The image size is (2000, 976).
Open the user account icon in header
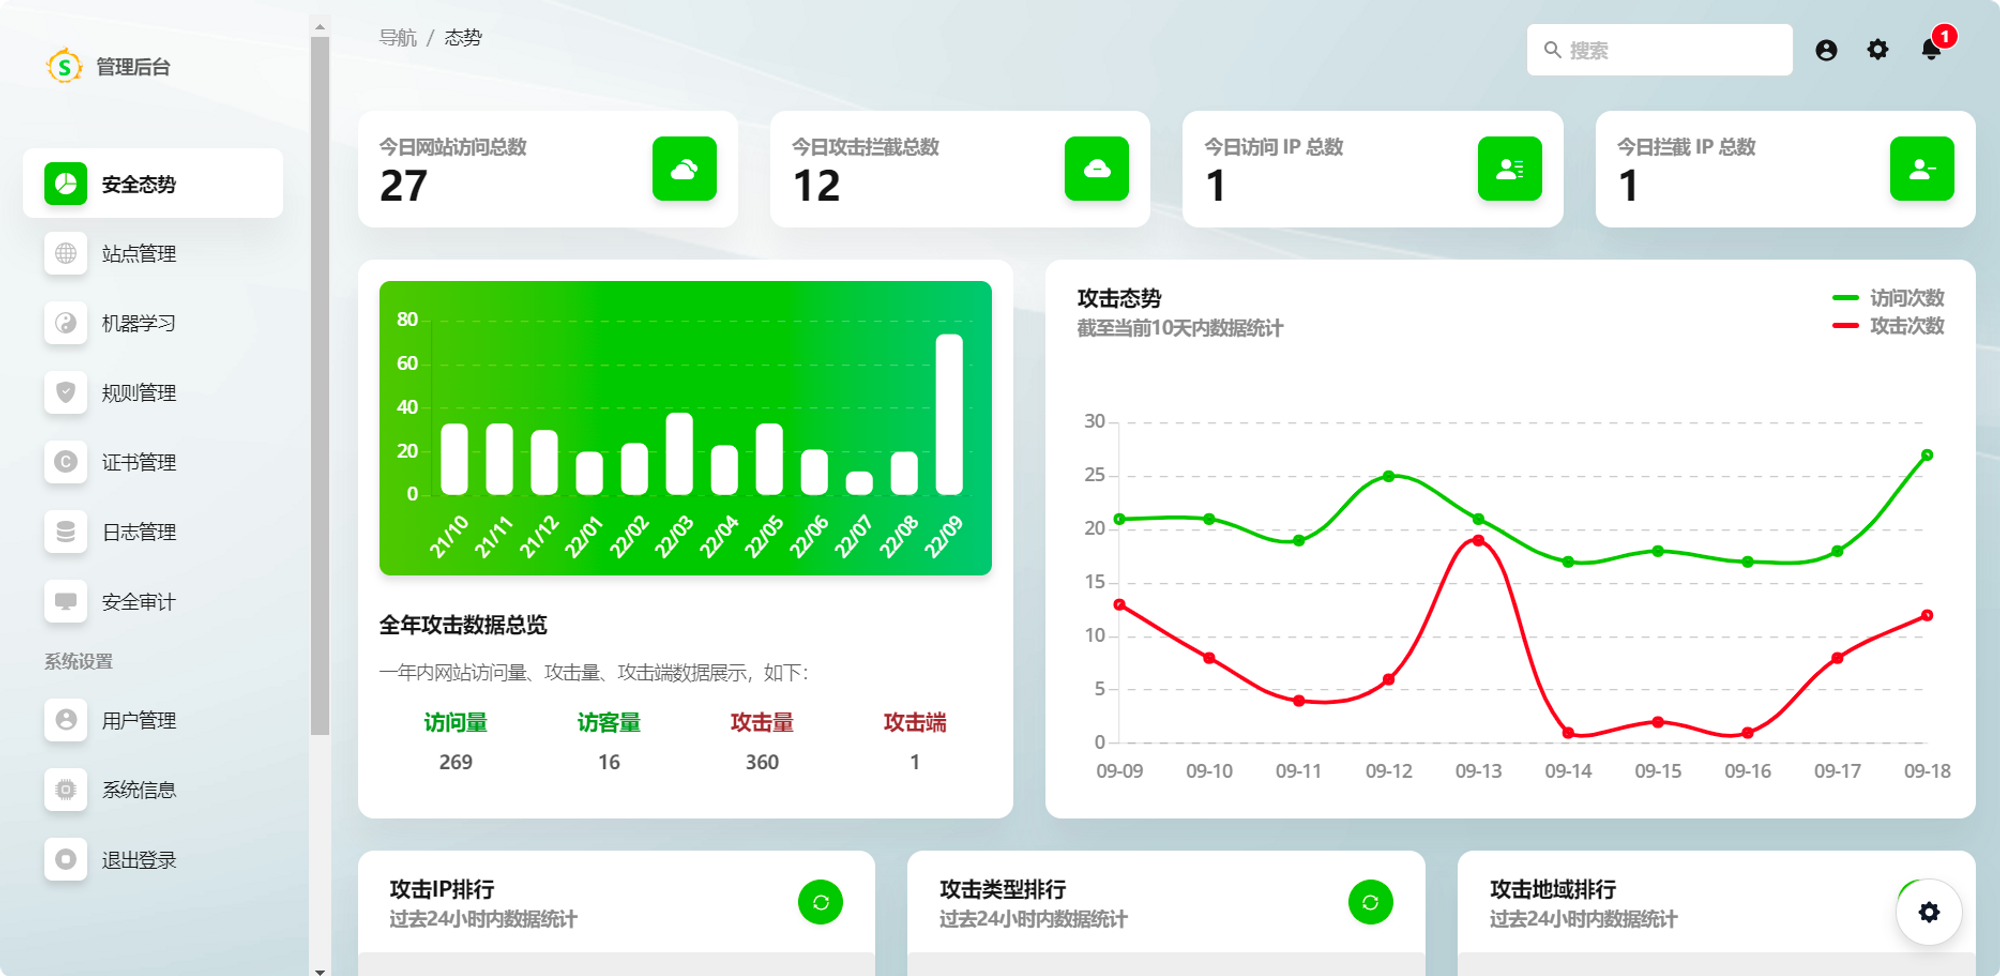[1826, 50]
